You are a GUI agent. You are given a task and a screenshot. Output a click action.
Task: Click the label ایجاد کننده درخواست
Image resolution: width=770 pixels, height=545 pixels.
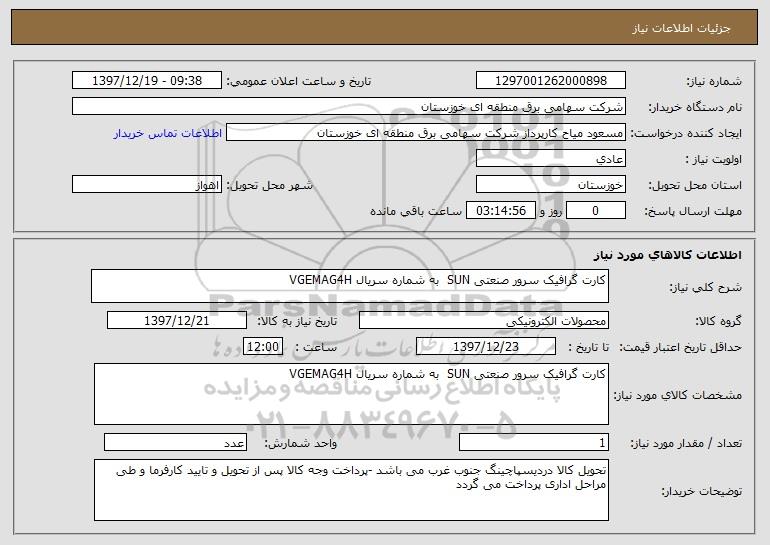tap(686, 133)
